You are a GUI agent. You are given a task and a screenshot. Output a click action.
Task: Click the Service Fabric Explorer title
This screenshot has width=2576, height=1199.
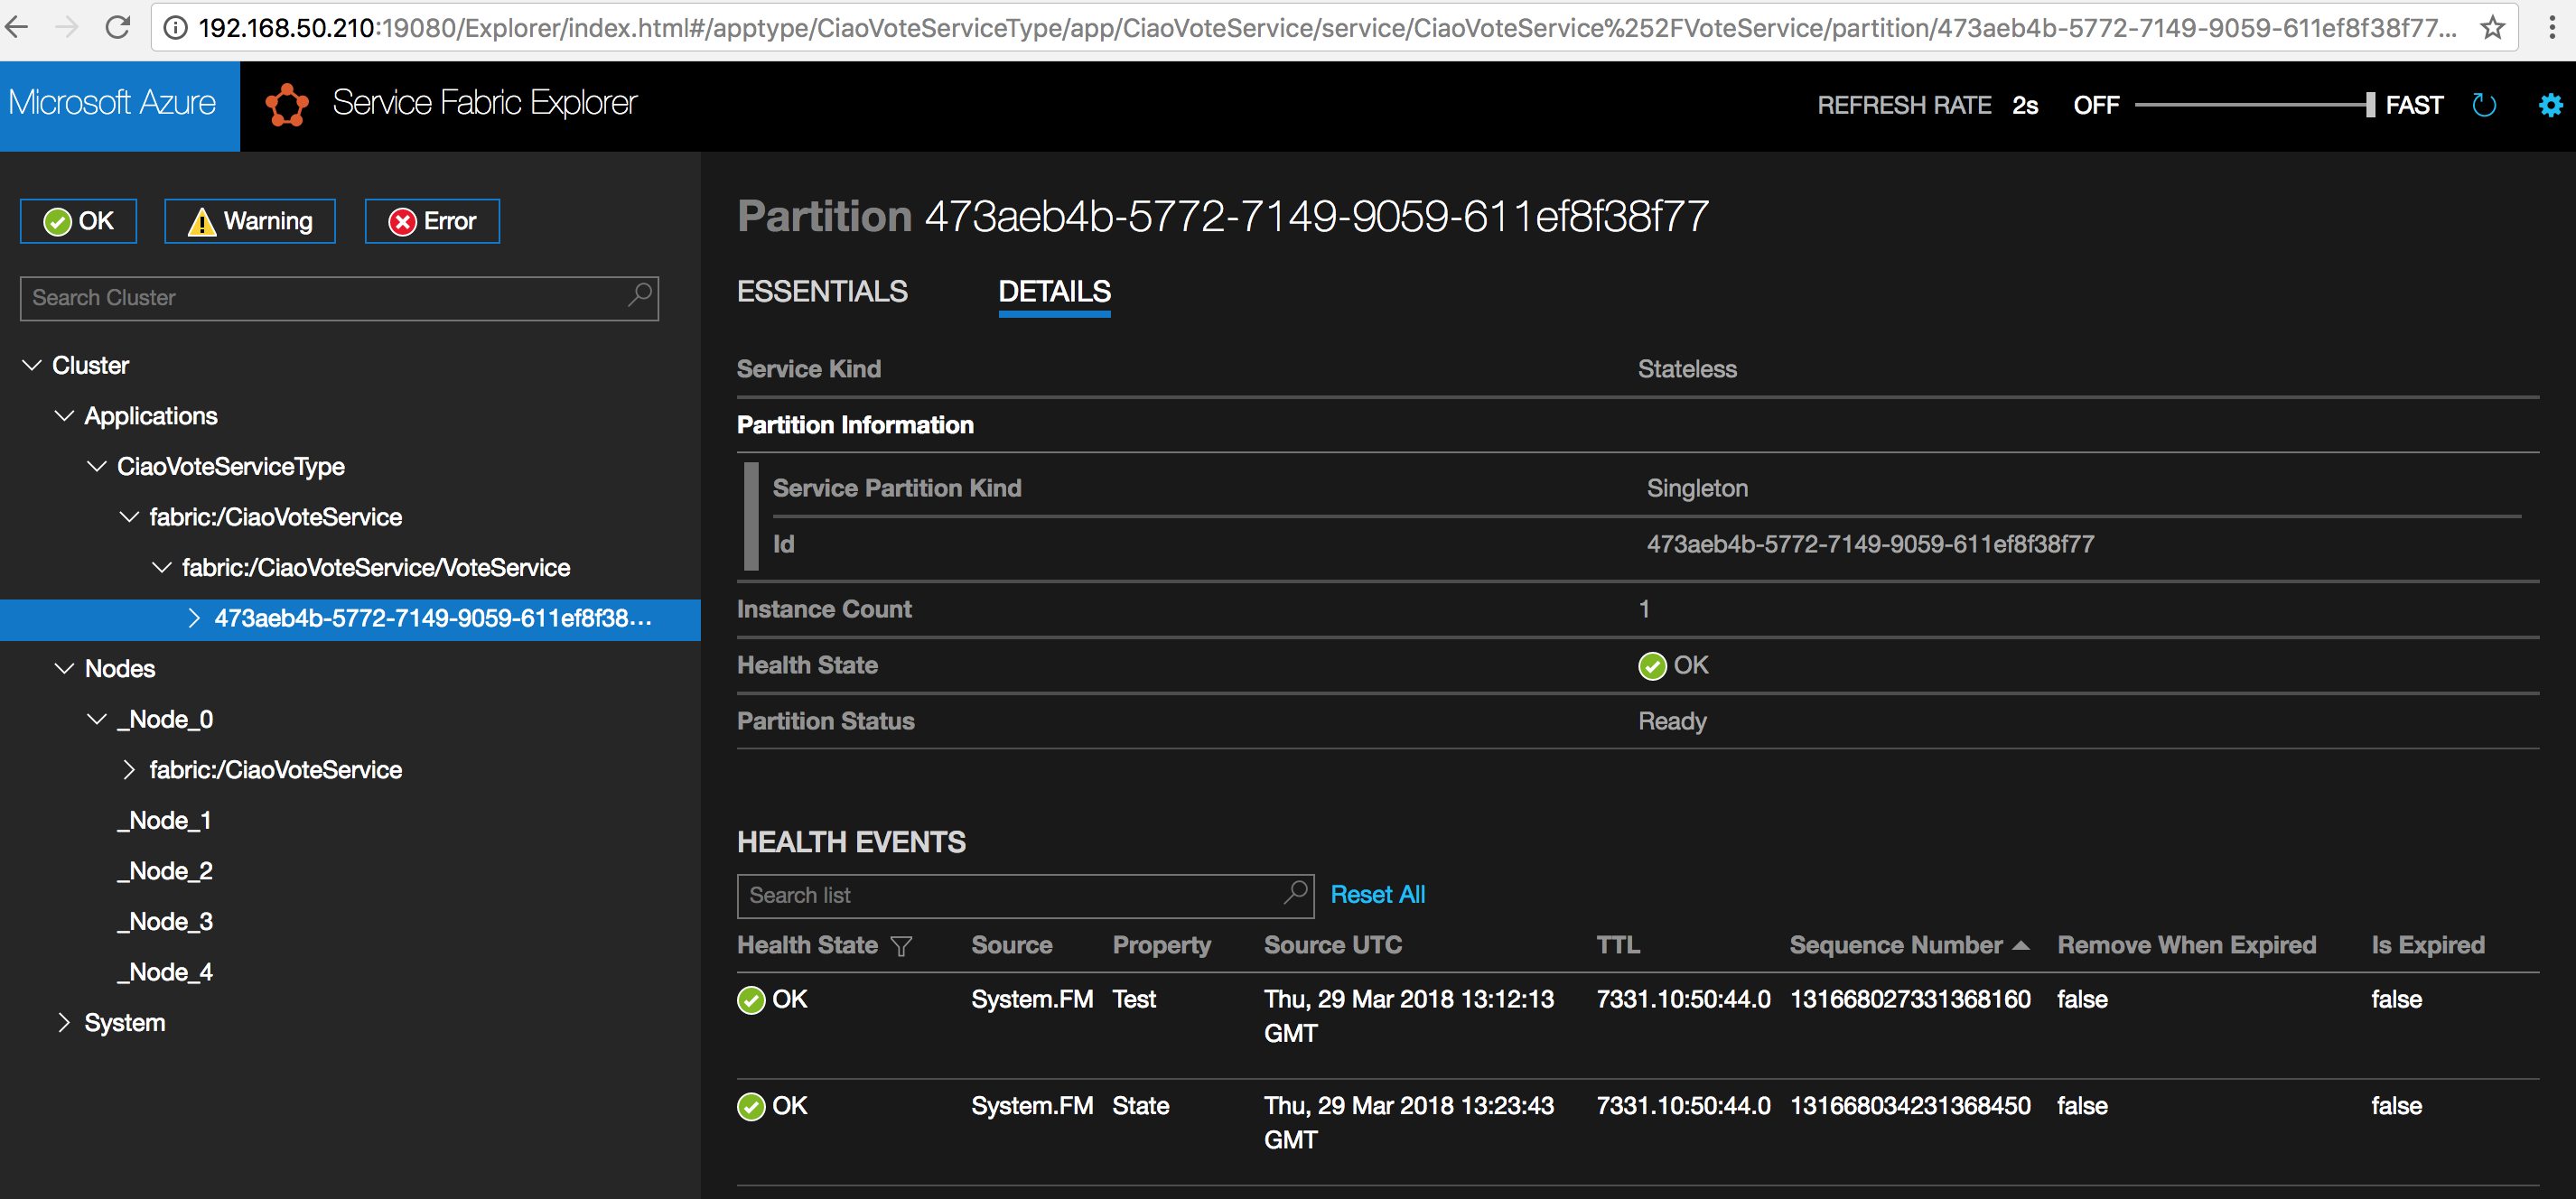(484, 103)
